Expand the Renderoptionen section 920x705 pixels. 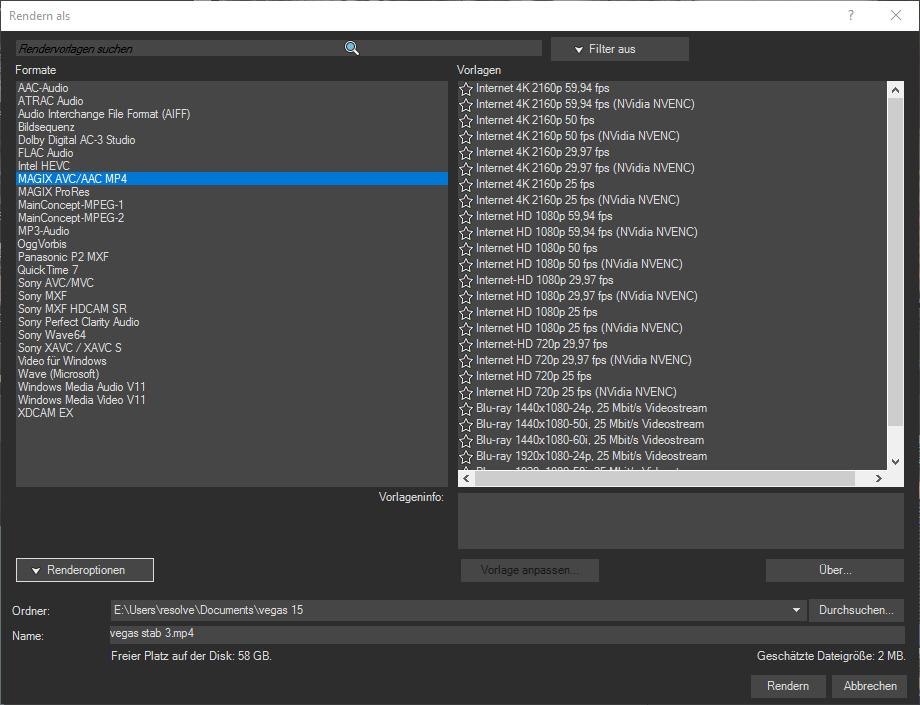point(85,570)
